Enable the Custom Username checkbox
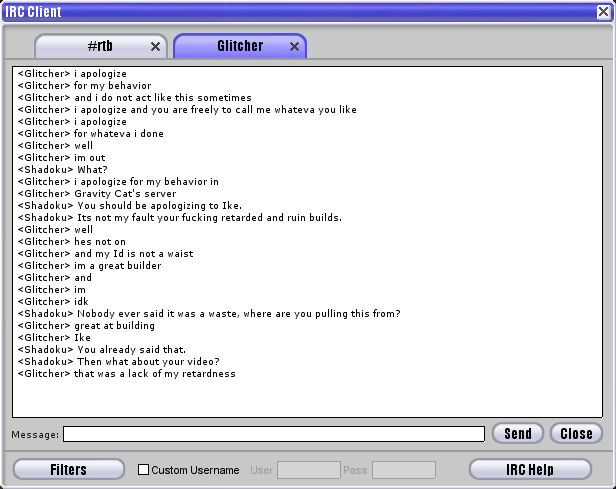Viewport: 616px width, 489px height. coord(143,470)
